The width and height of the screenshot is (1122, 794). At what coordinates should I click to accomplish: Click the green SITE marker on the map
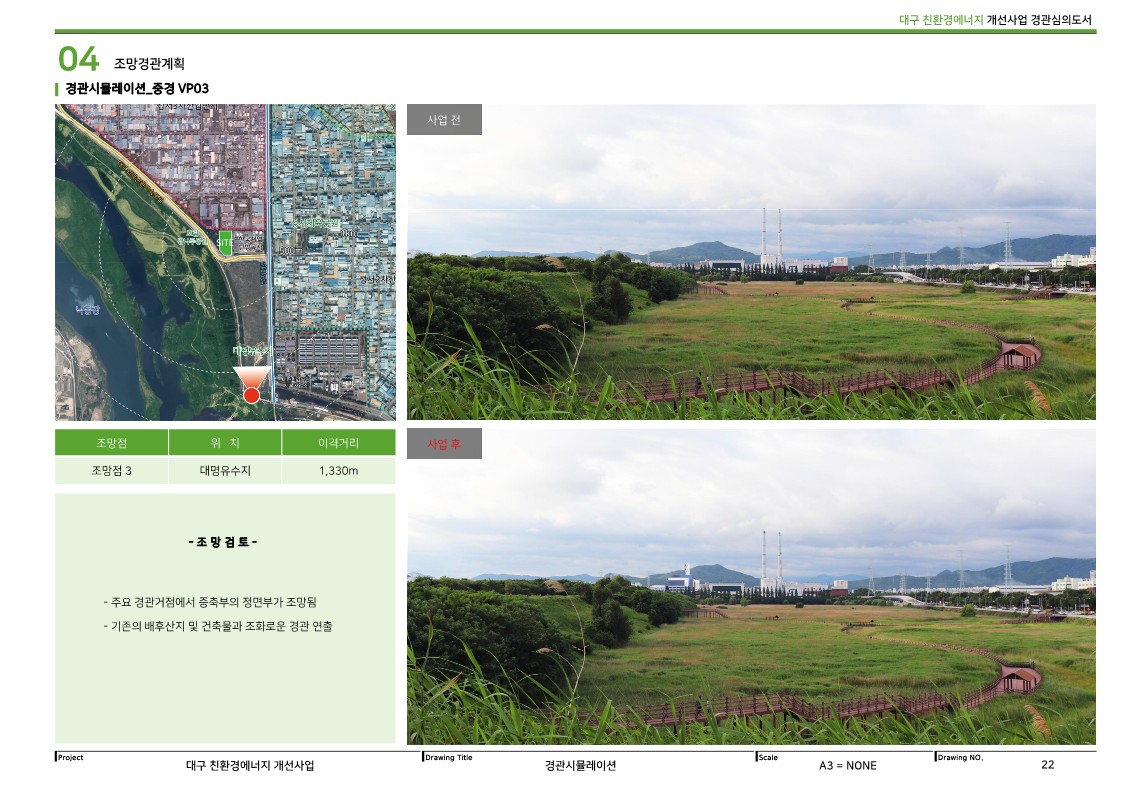point(225,243)
